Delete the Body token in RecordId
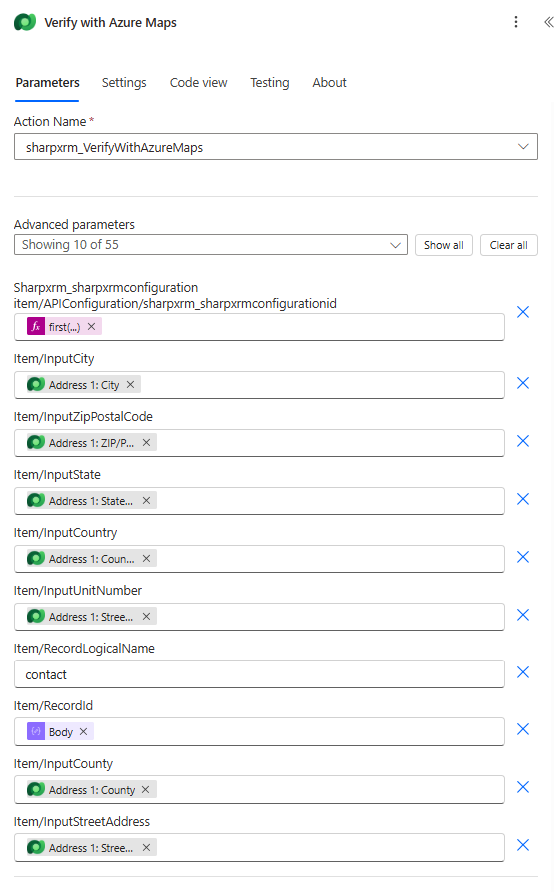554x892 pixels. pos(83,732)
